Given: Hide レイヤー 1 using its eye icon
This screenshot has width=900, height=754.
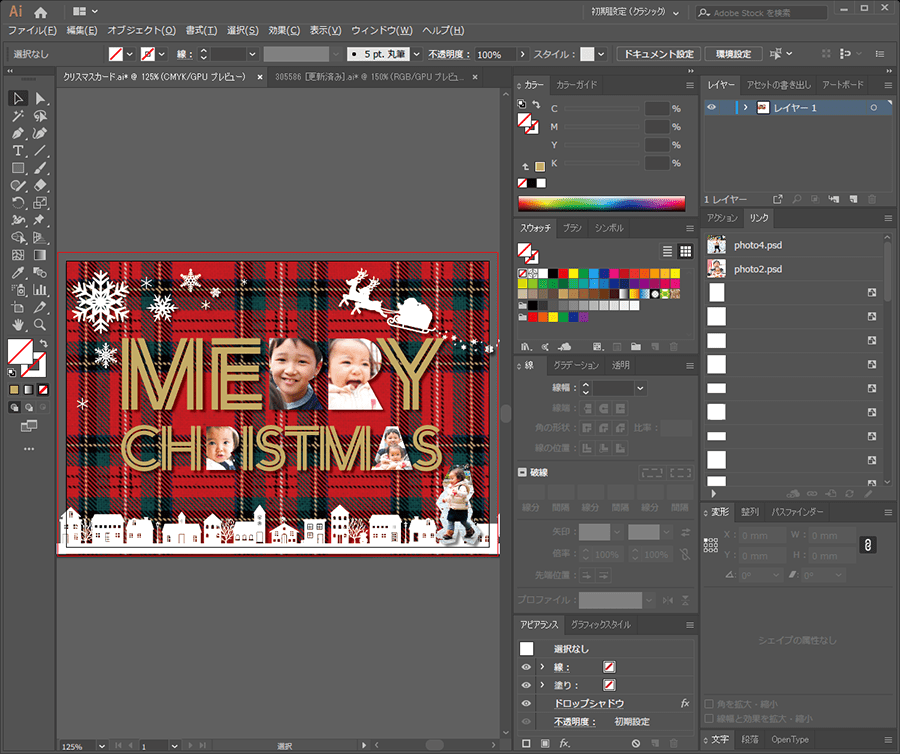Looking at the screenshot, I should point(712,107).
